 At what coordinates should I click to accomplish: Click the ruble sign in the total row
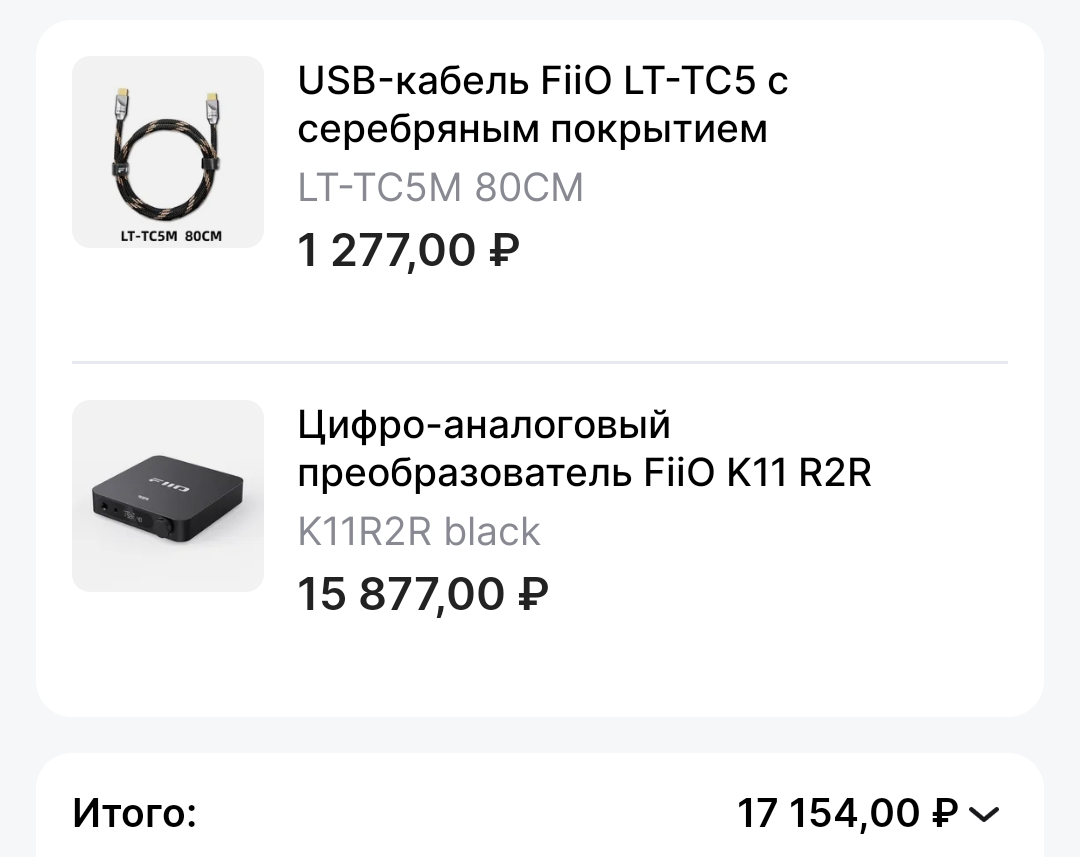pyautogui.click(x=944, y=813)
